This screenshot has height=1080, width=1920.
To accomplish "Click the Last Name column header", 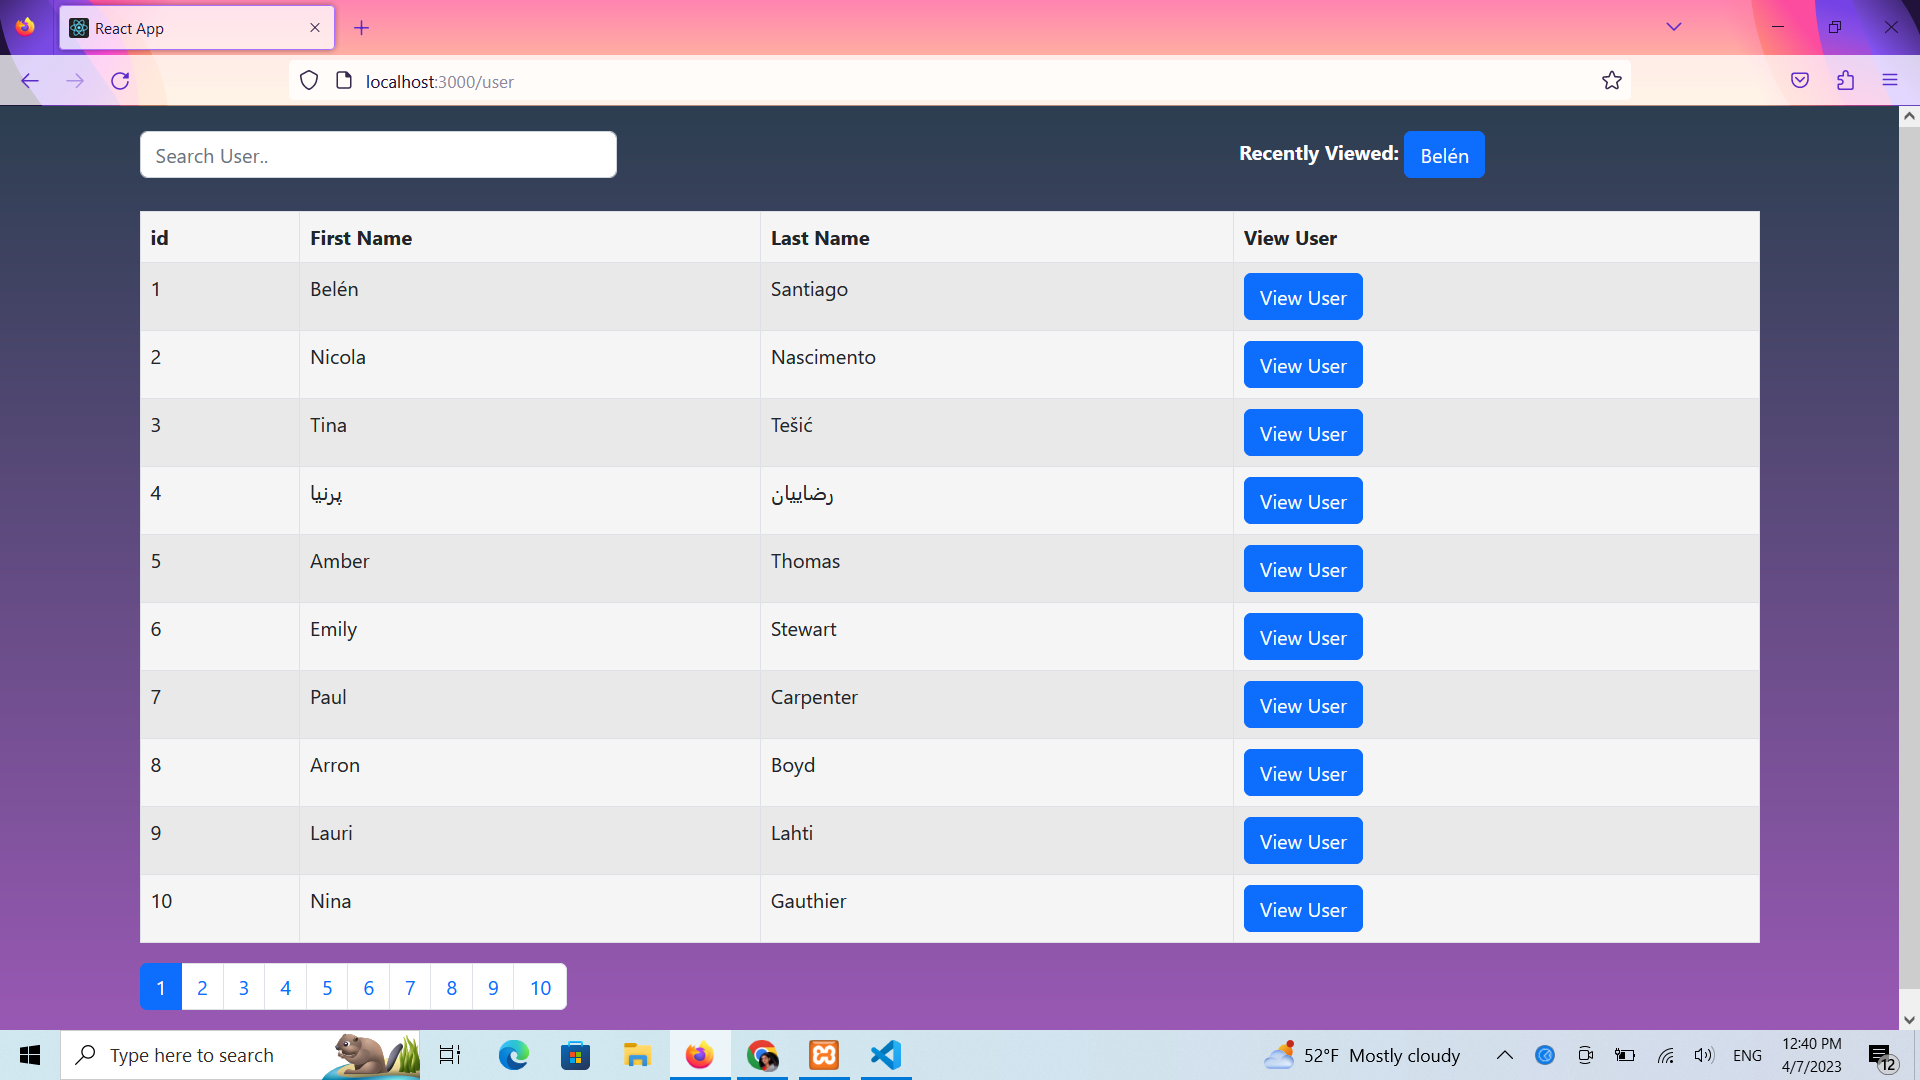I will click(x=819, y=238).
